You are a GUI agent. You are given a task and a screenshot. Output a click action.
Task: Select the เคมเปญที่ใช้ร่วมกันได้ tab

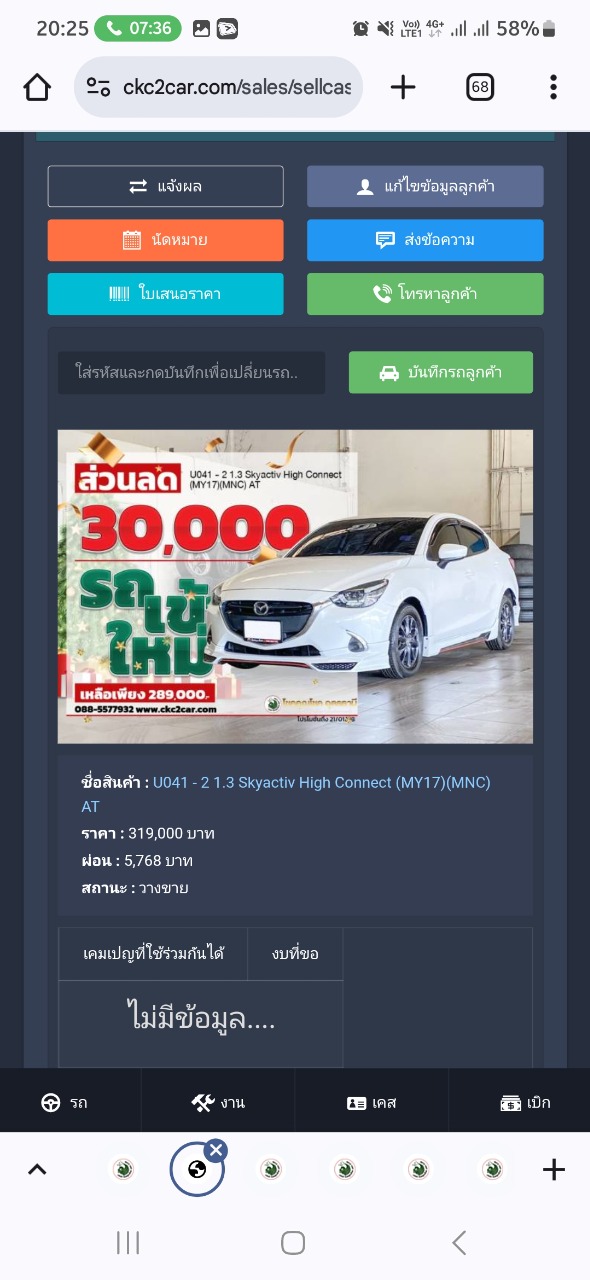153,954
